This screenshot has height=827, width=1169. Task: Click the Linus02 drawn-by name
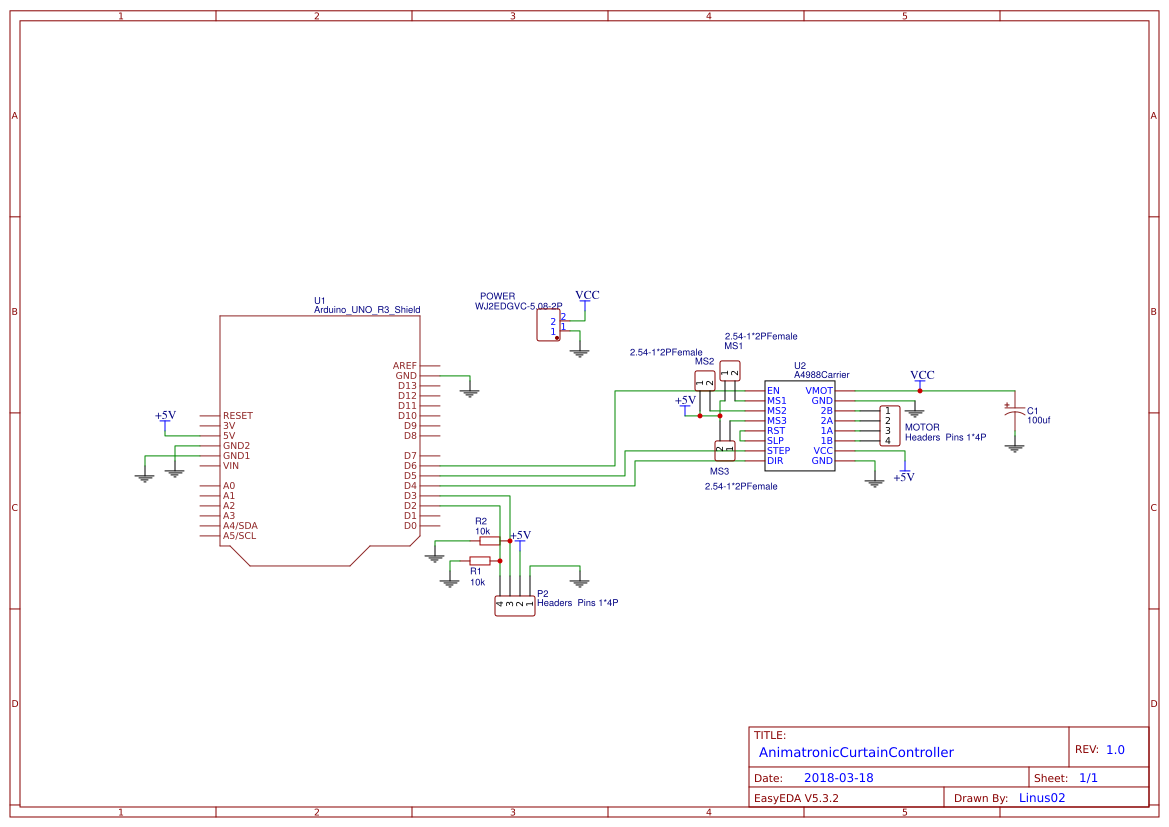[1042, 798]
